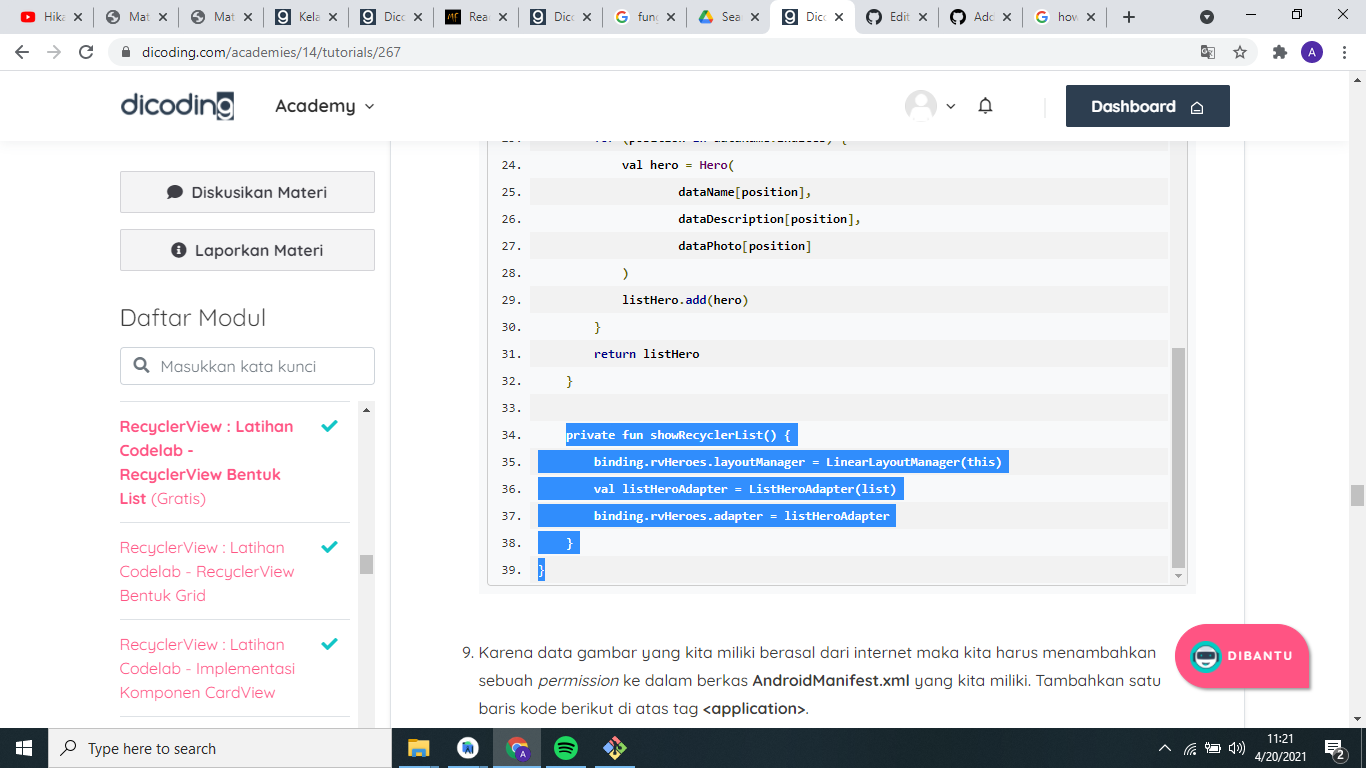The image size is (1366, 768).
Task: Click the Dashboard button
Action: click(1147, 105)
